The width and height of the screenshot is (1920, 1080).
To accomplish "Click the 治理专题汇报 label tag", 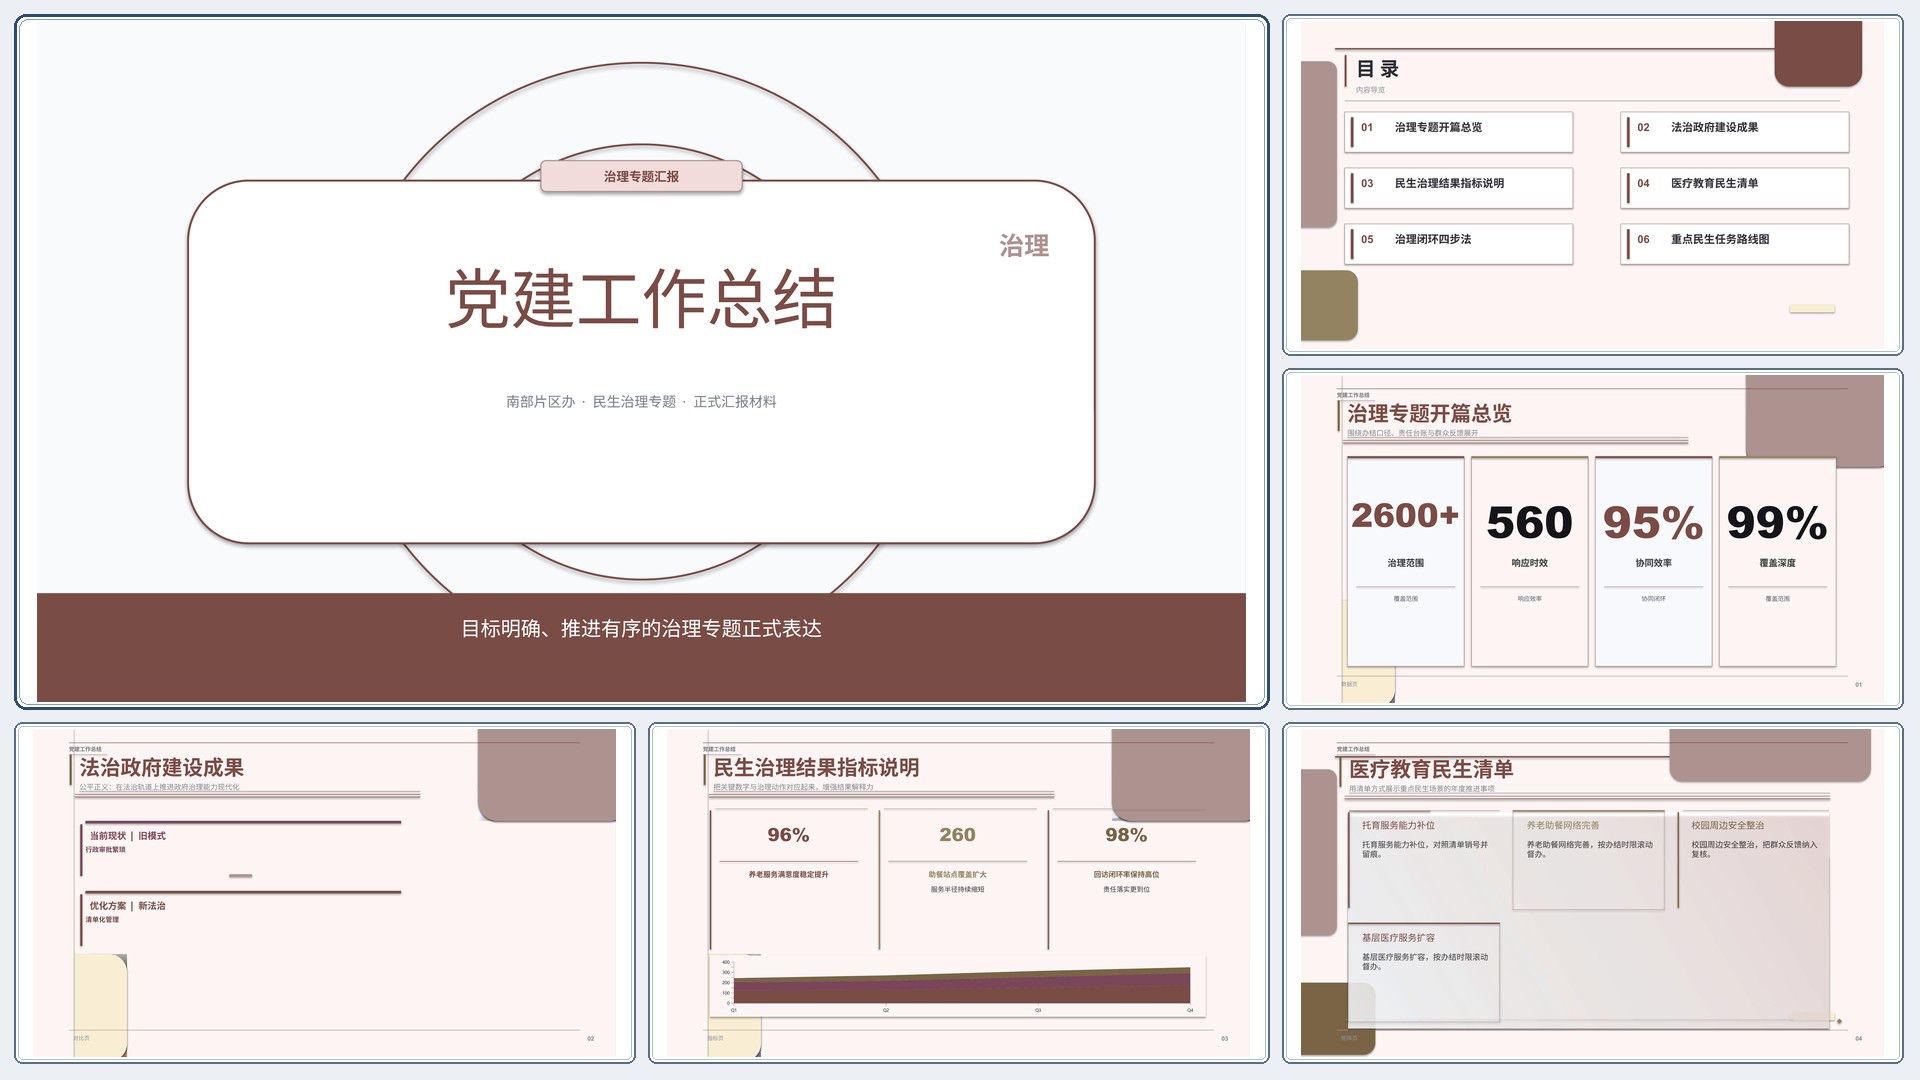I will [641, 176].
